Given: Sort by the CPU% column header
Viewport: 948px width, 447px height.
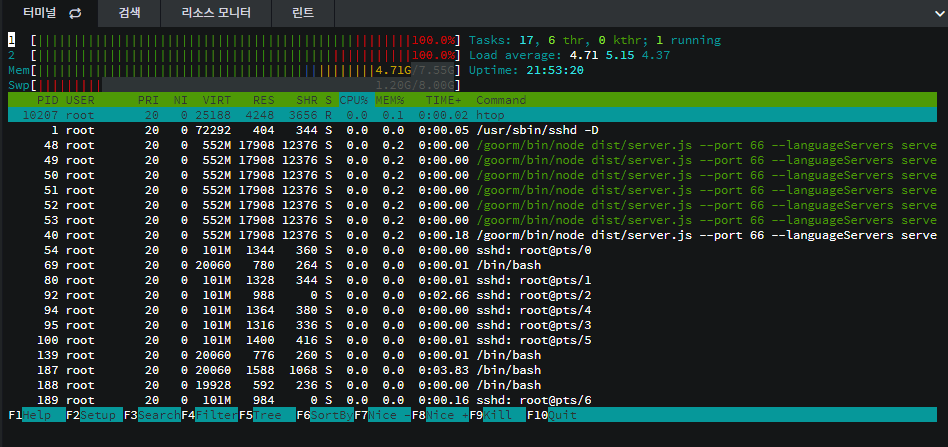Looking at the screenshot, I should 354,100.
